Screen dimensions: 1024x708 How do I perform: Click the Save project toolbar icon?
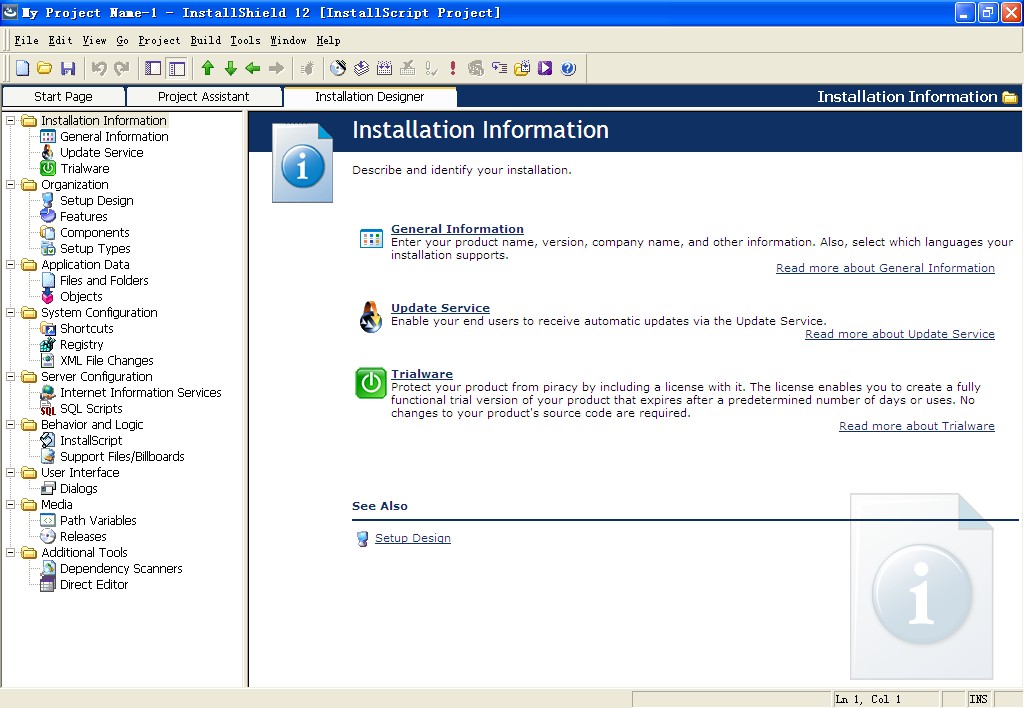68,68
